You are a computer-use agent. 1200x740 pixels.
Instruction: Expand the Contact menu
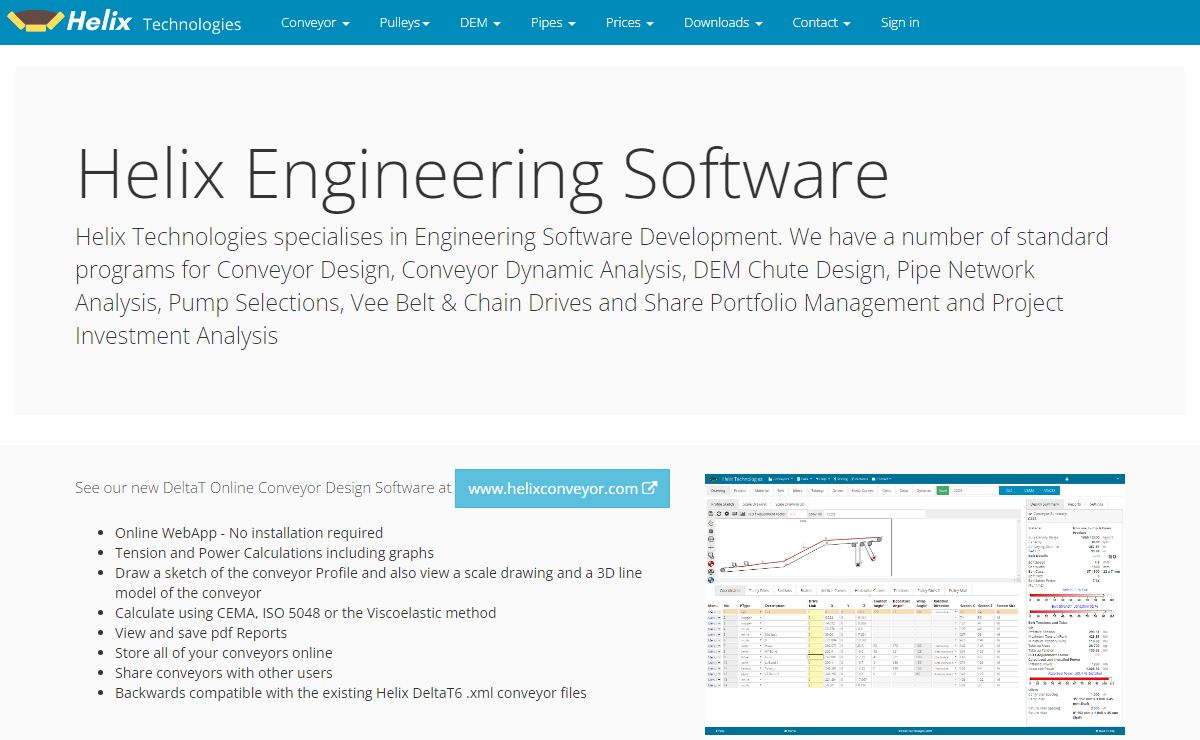[822, 22]
